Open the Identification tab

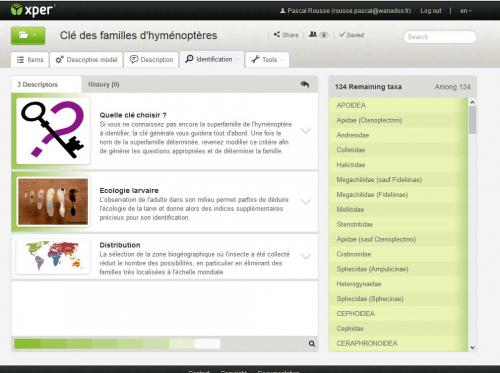click(212, 59)
